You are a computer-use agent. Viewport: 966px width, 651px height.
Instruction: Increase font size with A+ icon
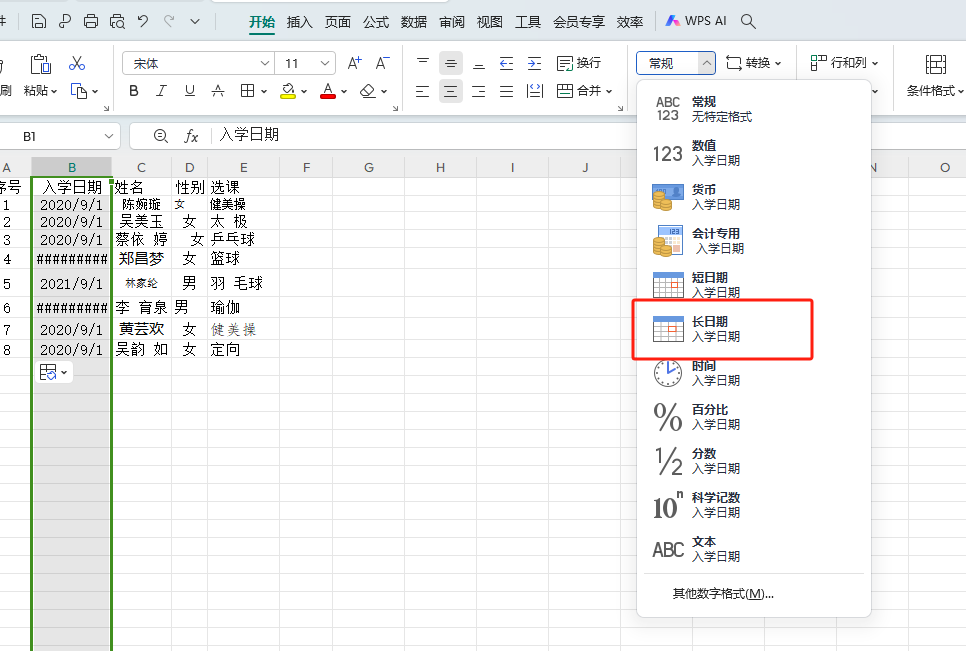point(354,63)
